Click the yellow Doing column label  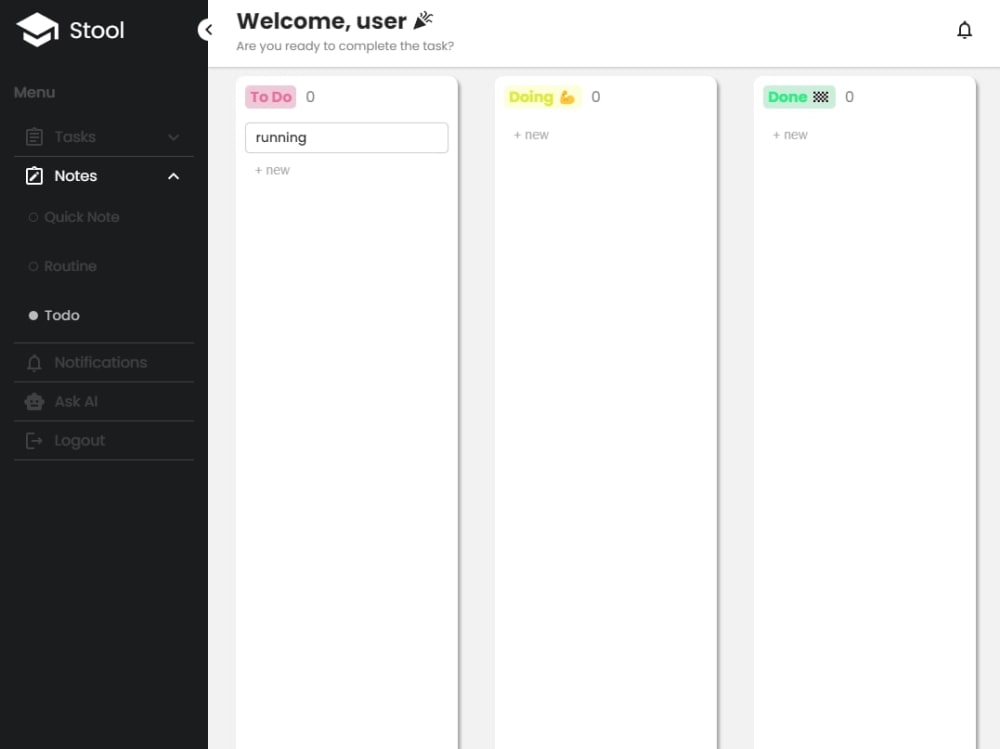coord(543,97)
